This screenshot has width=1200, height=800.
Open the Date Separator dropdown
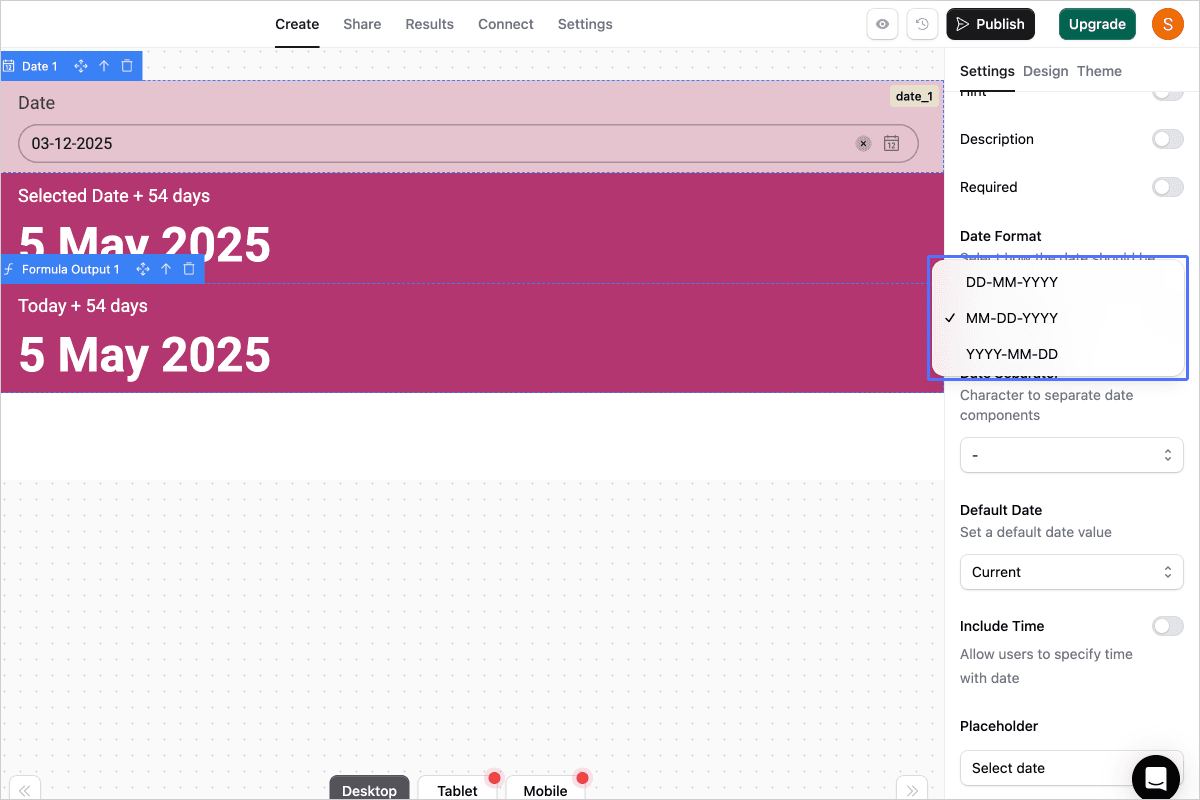point(1071,455)
